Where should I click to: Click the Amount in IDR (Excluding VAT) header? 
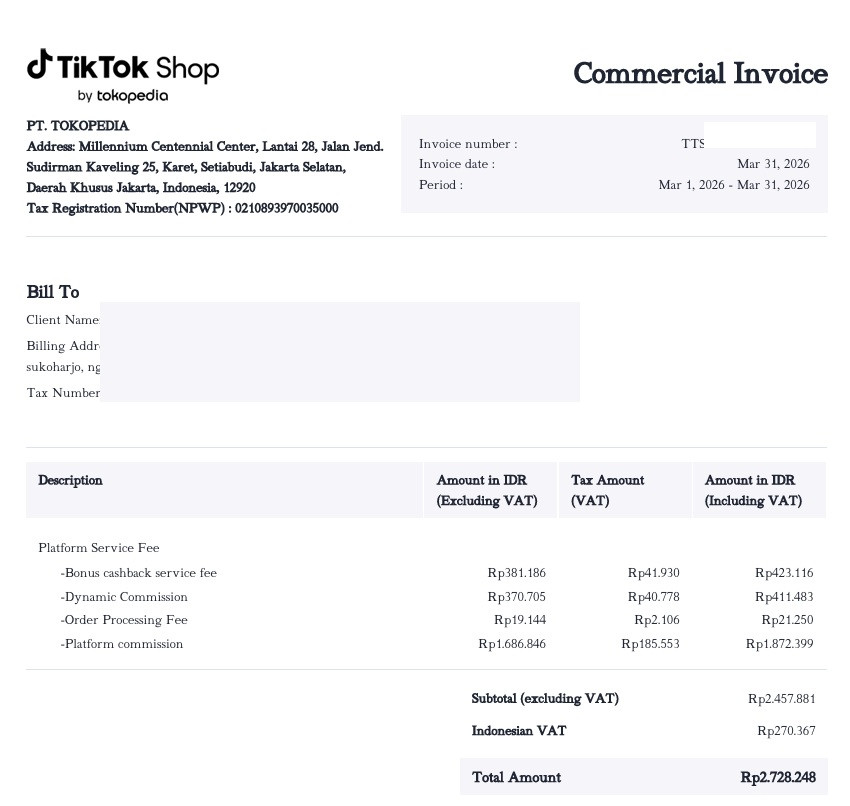pyautogui.click(x=487, y=490)
